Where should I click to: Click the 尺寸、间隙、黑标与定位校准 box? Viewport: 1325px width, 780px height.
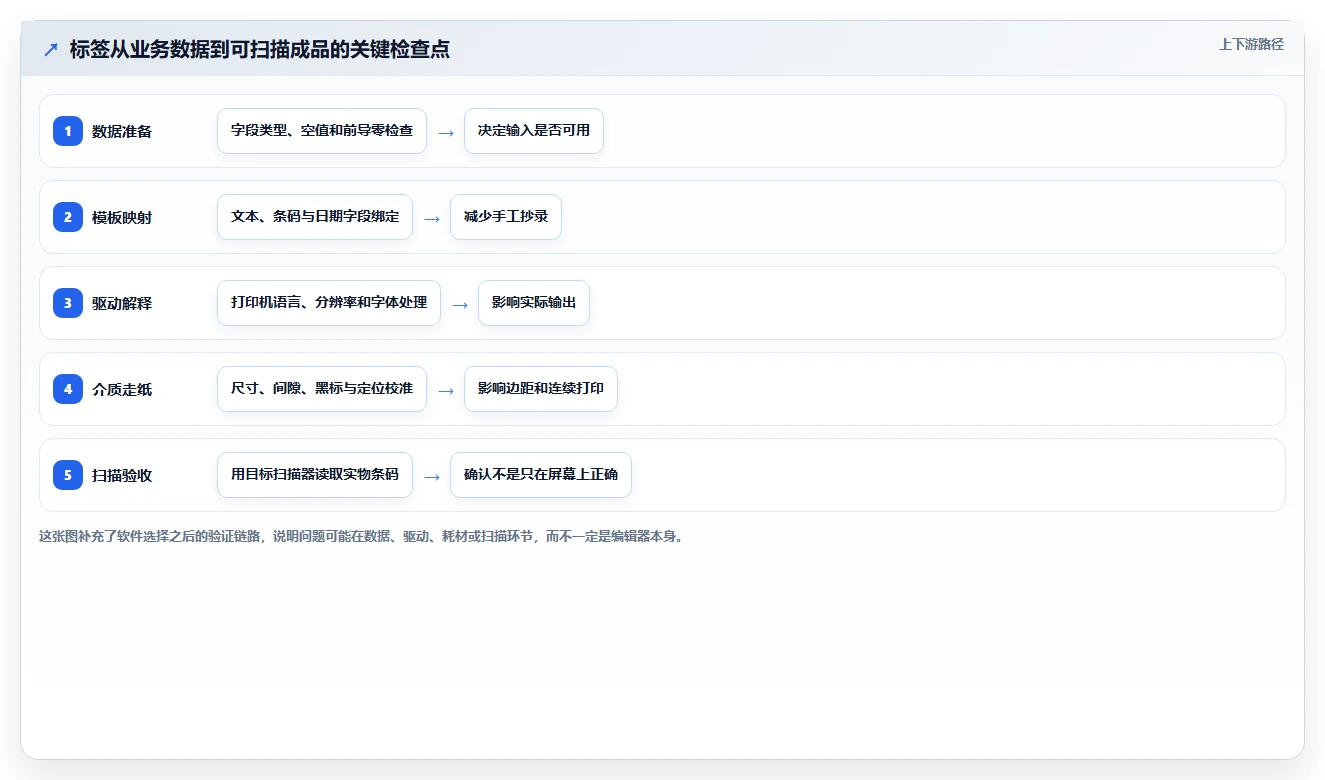click(x=322, y=389)
